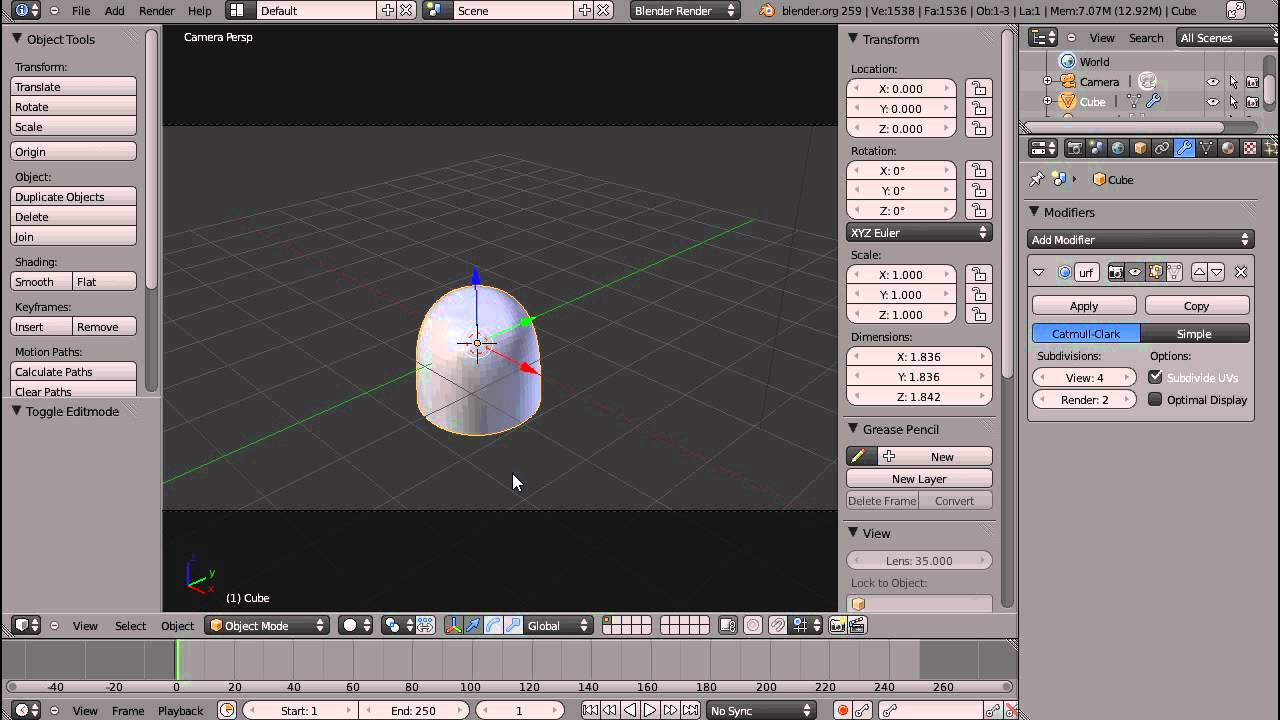Click the OpenGL render animation clapper icon

click(857, 625)
